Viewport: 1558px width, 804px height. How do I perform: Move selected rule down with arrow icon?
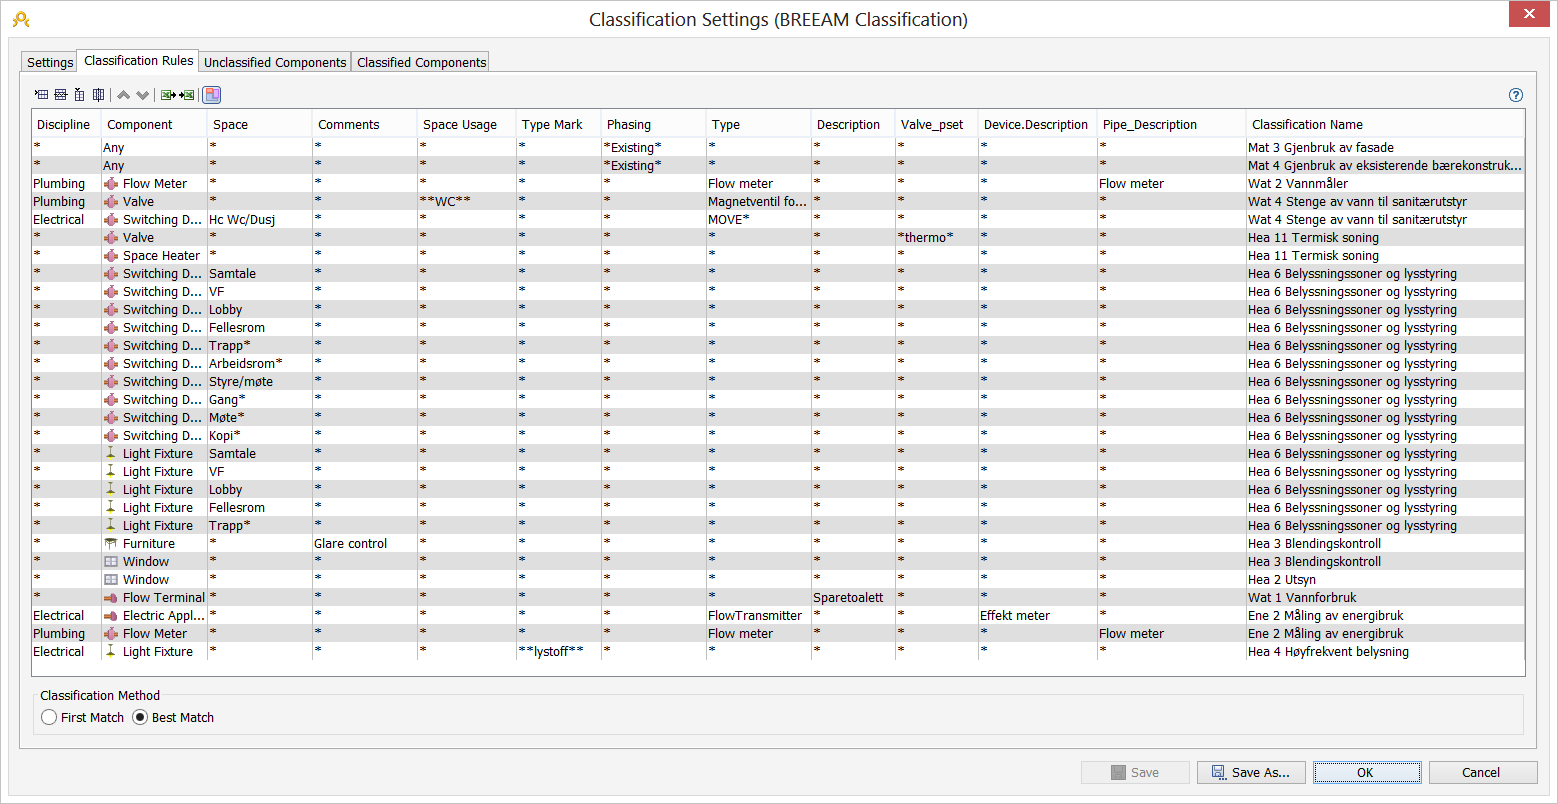tap(142, 95)
